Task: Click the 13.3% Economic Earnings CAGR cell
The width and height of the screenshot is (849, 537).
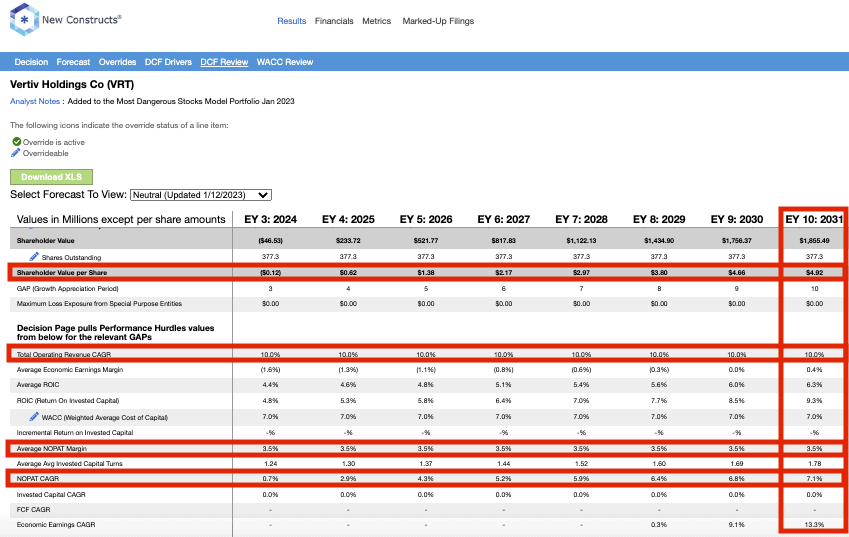Action: [814, 525]
